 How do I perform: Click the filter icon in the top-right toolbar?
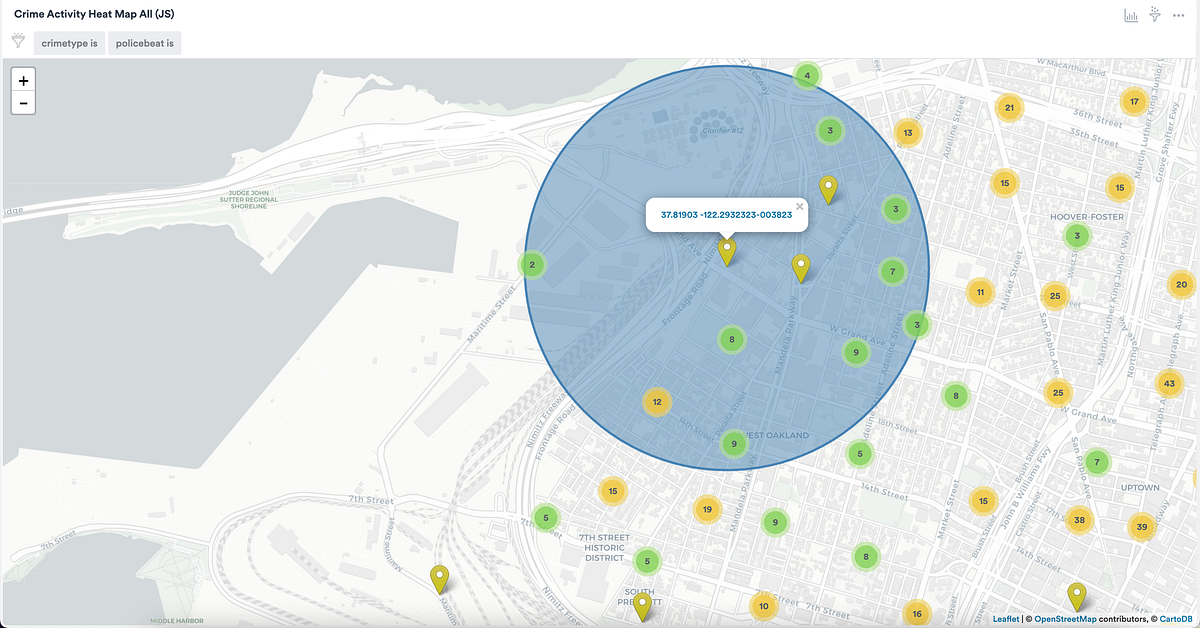(x=1154, y=15)
